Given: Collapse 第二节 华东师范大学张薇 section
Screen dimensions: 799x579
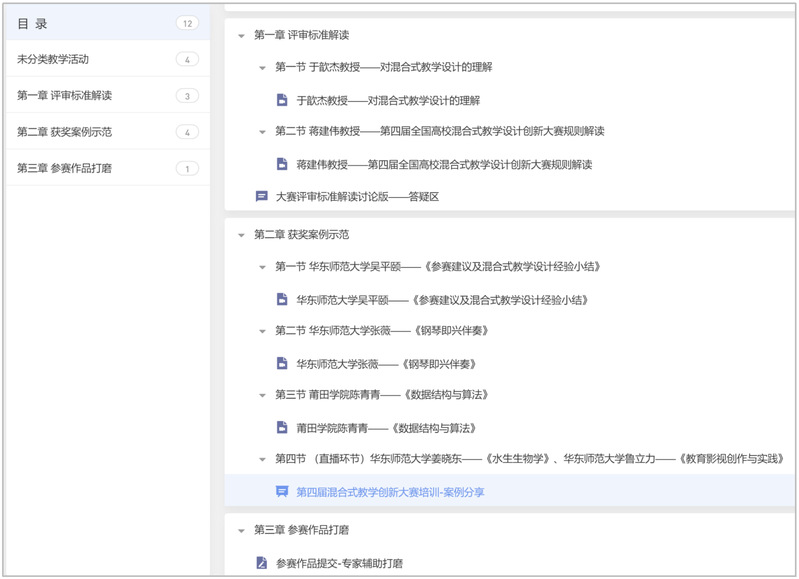Looking at the screenshot, I should (x=262, y=331).
